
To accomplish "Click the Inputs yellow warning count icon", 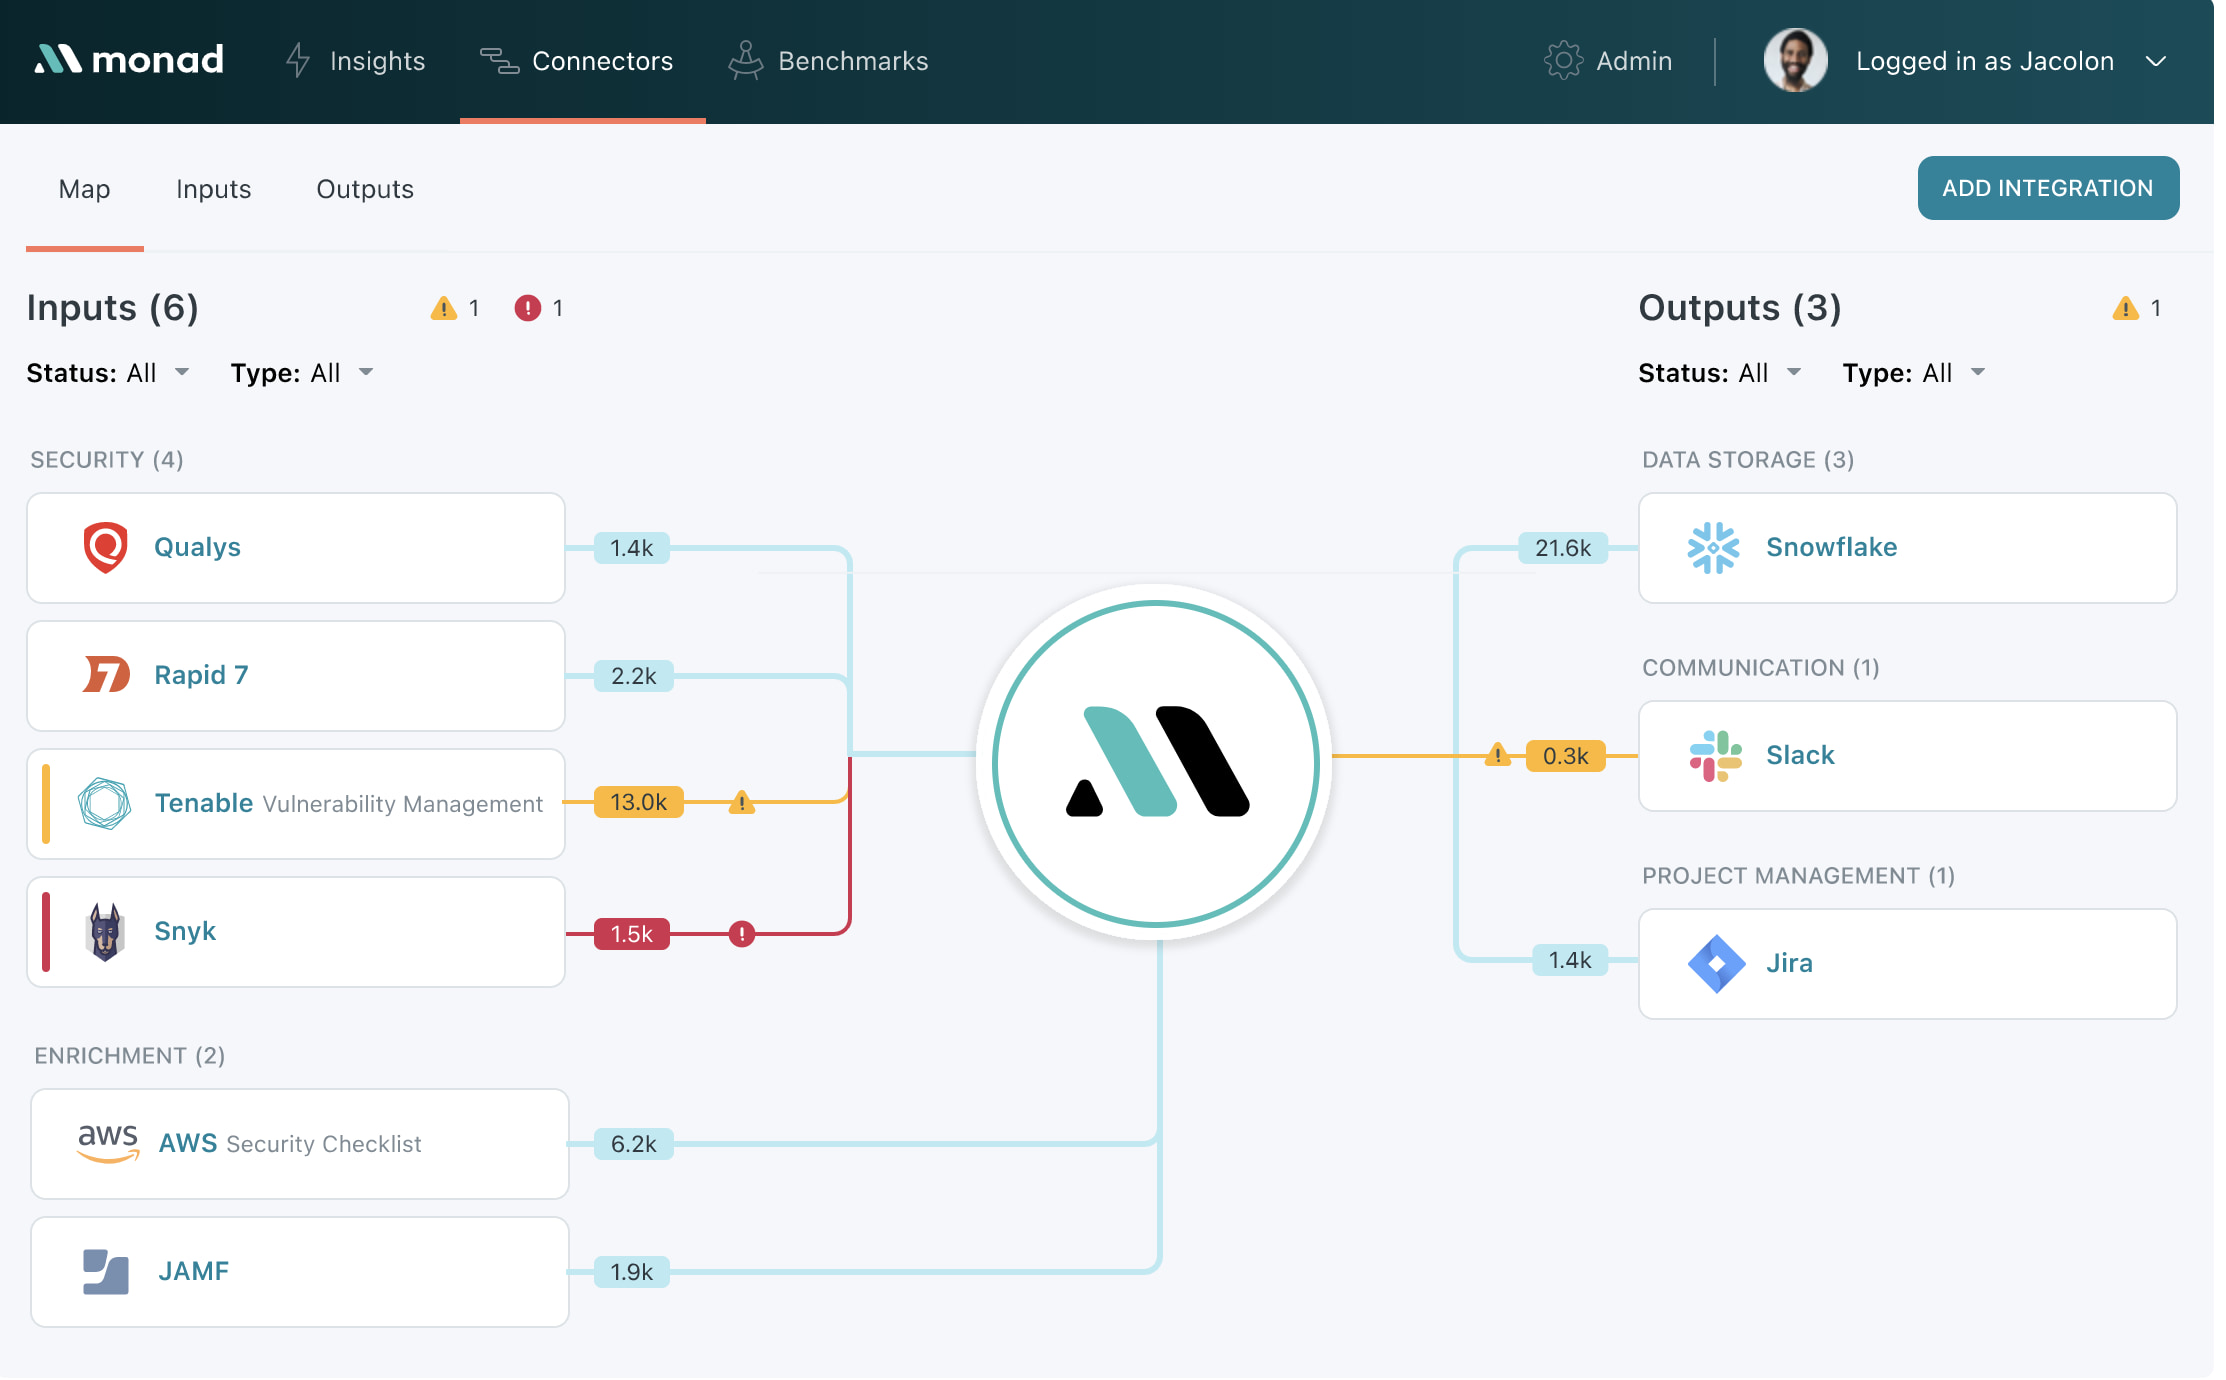I will (x=443, y=308).
